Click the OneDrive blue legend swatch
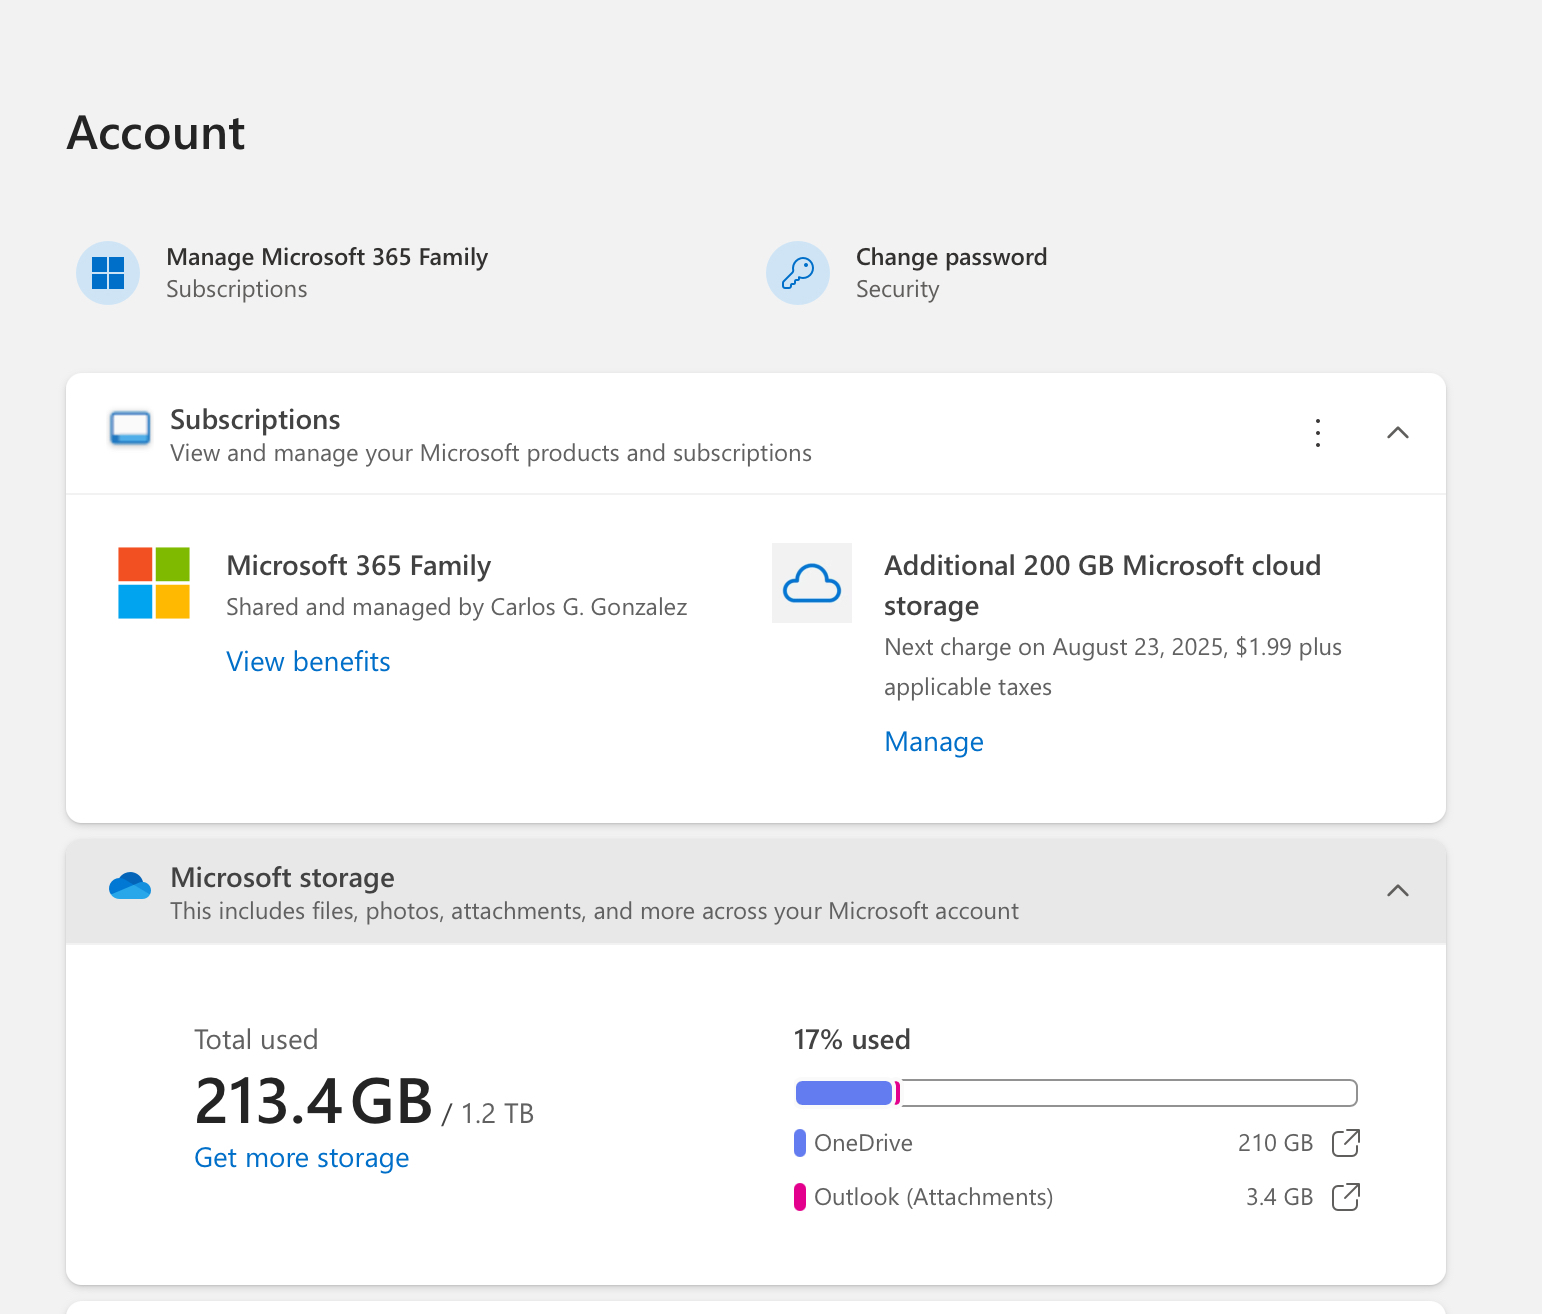Viewport: 1542px width, 1314px height. pos(800,1143)
